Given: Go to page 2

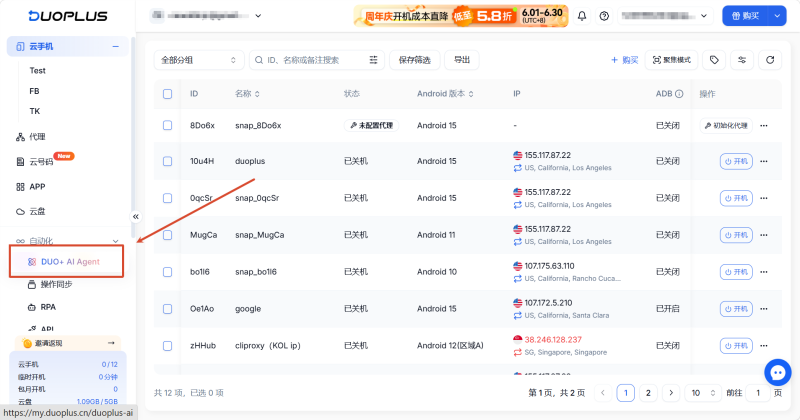Looking at the screenshot, I should click(x=648, y=393).
